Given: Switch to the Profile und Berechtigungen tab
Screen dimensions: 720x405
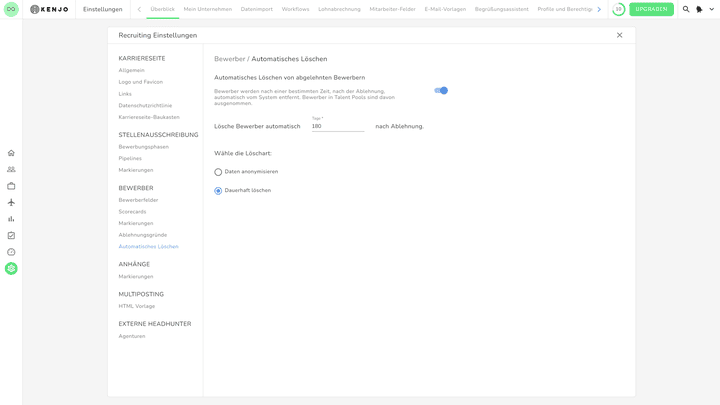Looking at the screenshot, I should [x=565, y=9].
